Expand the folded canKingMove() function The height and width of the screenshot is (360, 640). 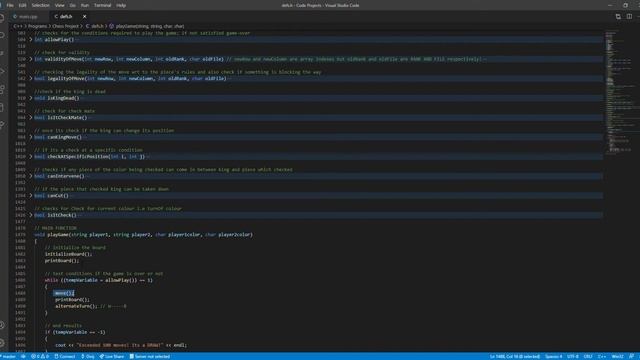point(31,137)
